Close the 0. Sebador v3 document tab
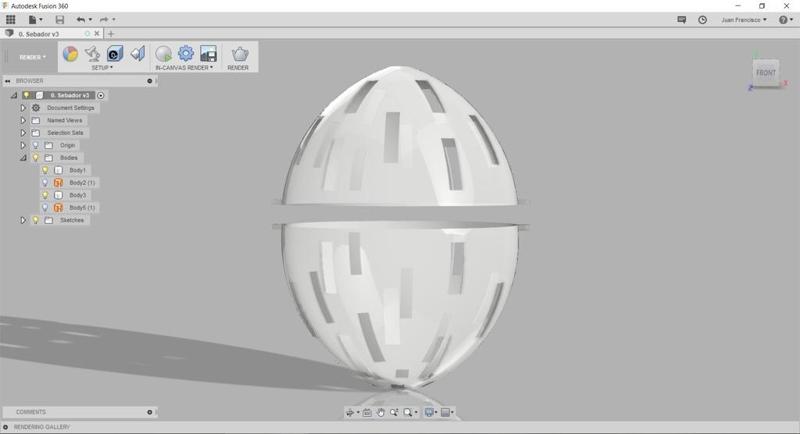 [x=97, y=34]
